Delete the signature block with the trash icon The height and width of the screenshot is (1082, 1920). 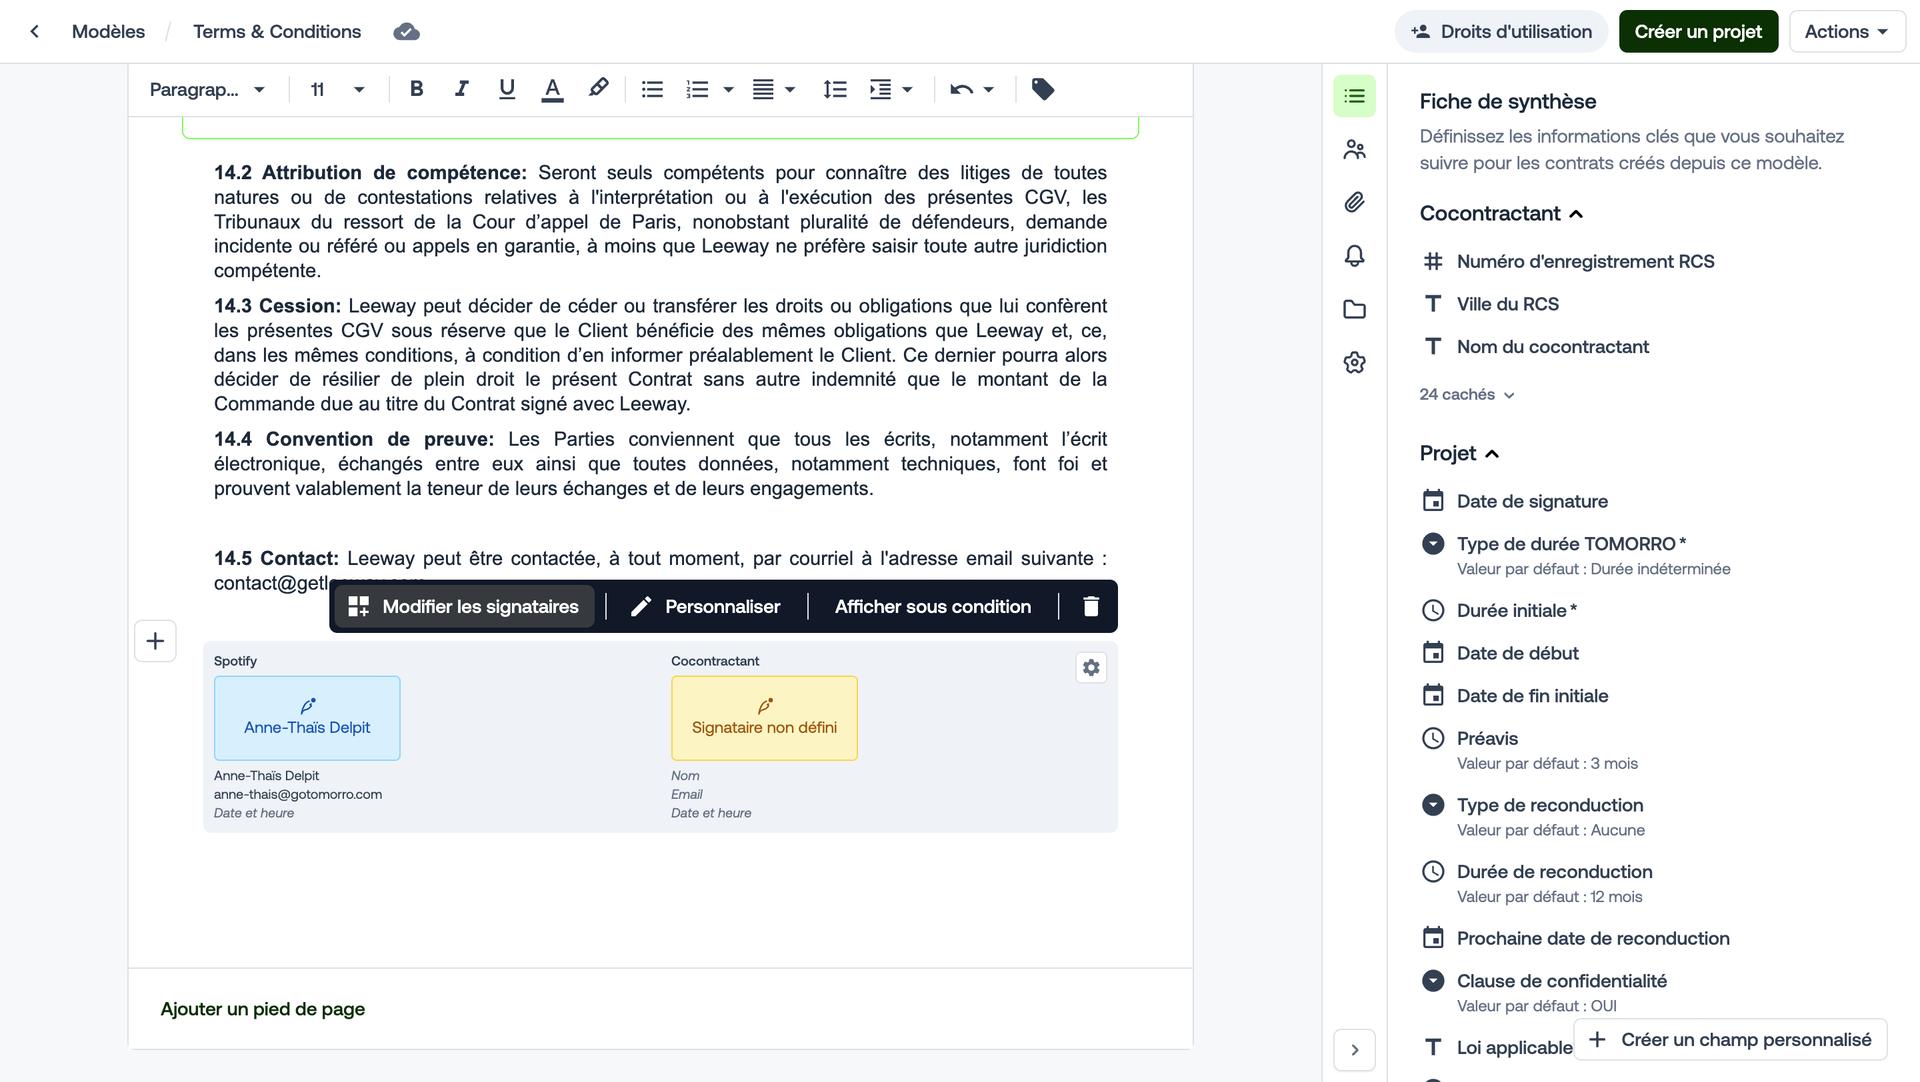pyautogui.click(x=1091, y=607)
